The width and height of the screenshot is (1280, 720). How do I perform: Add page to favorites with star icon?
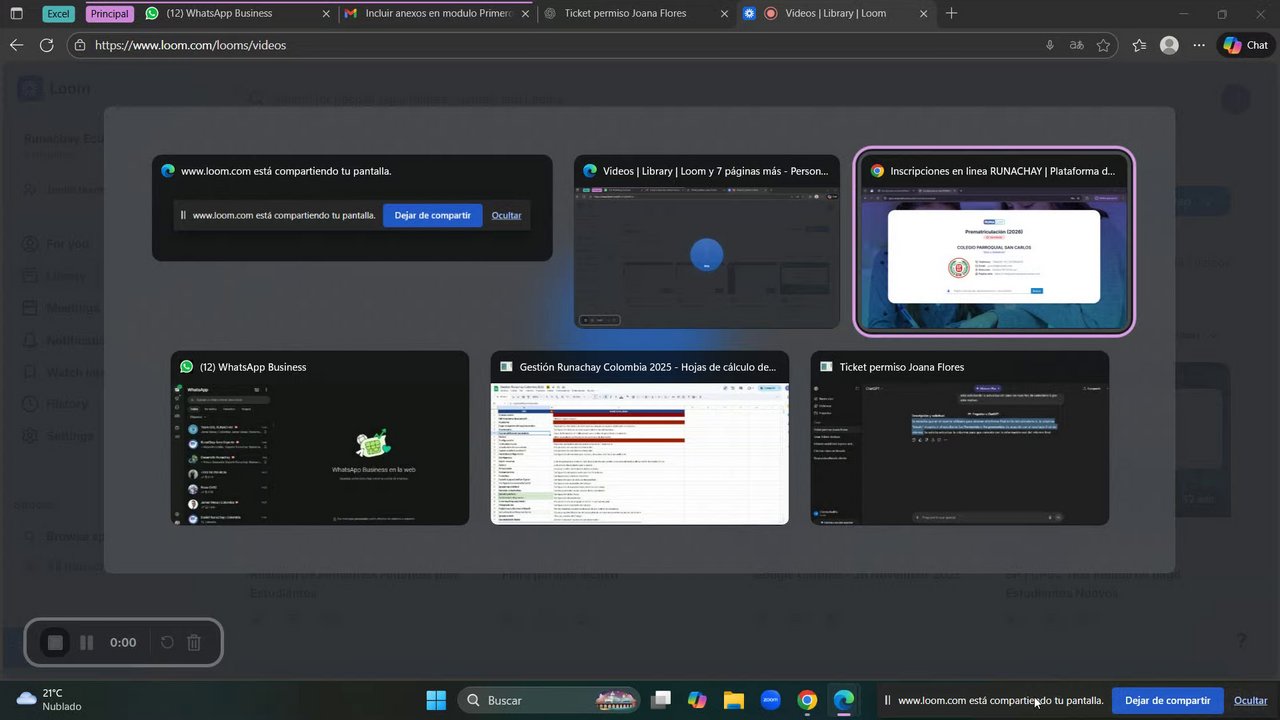coord(1103,45)
